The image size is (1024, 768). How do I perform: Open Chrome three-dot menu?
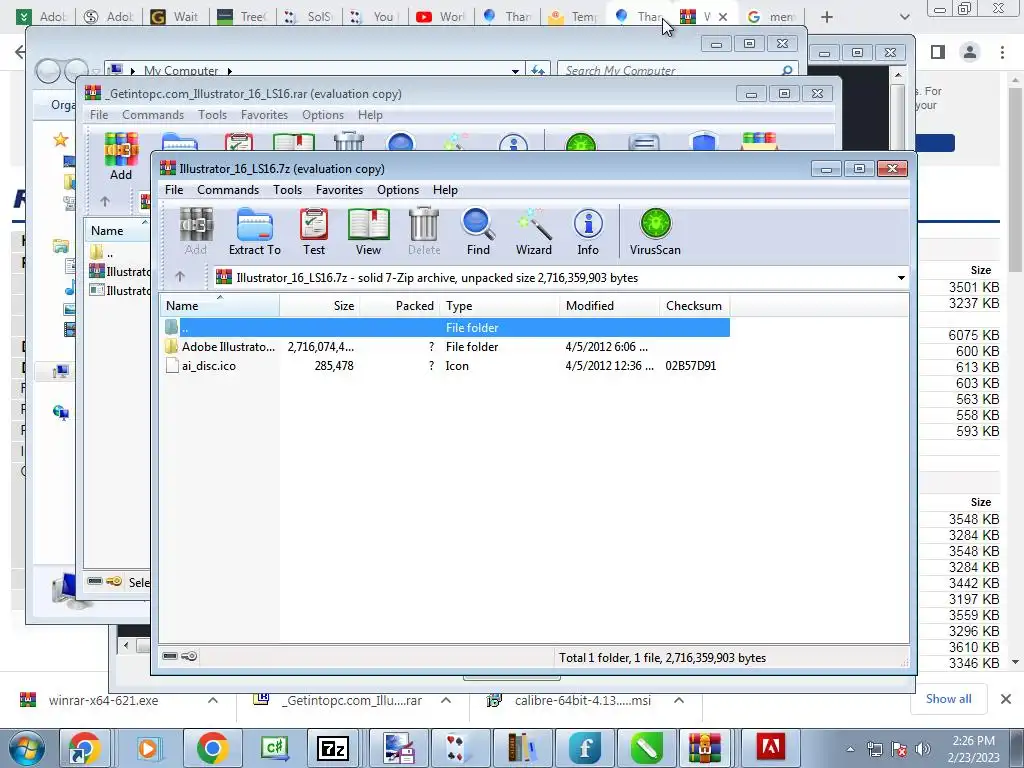[1002, 52]
